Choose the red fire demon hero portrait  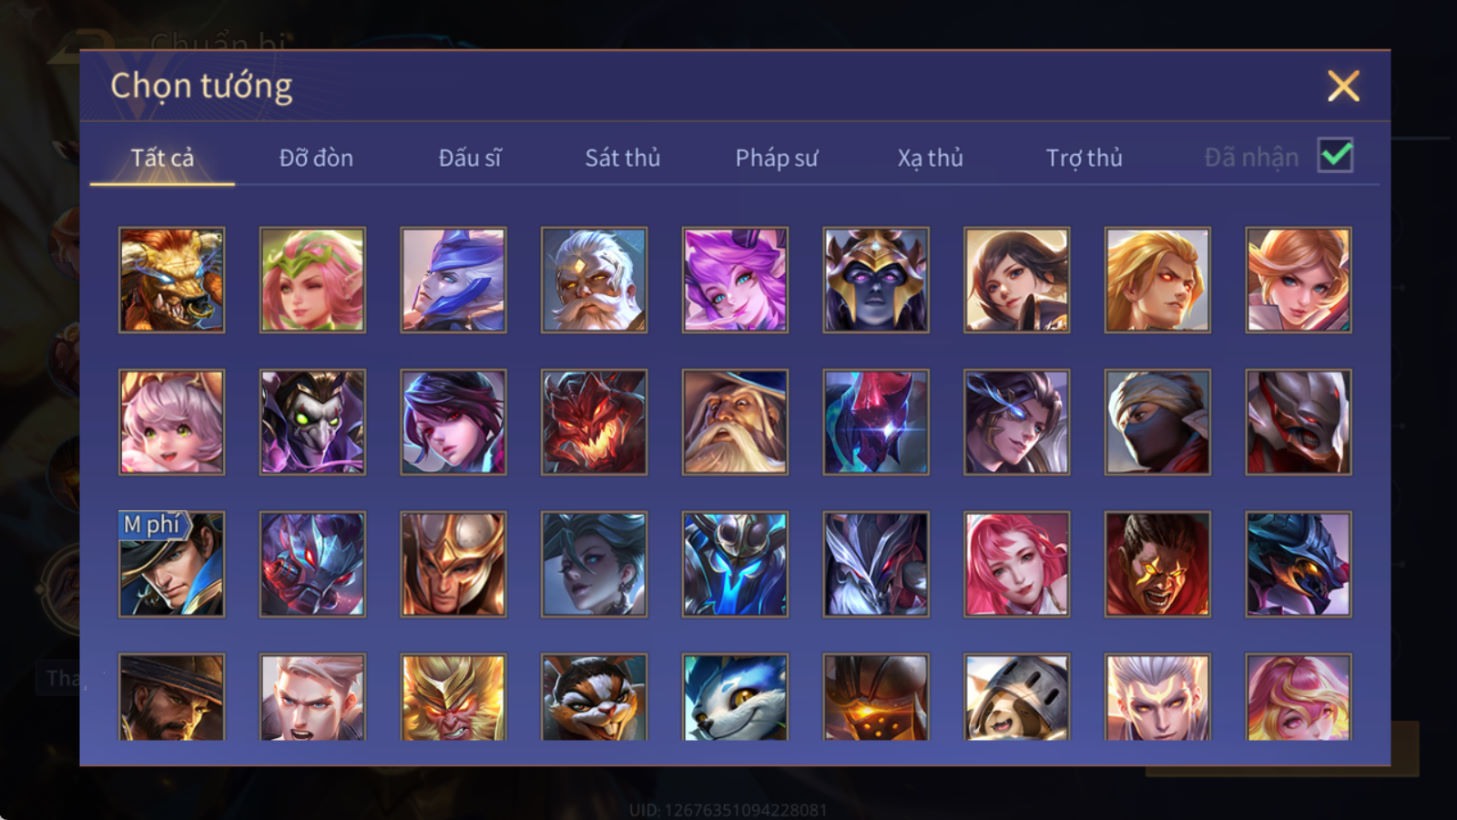pyautogui.click(x=594, y=422)
